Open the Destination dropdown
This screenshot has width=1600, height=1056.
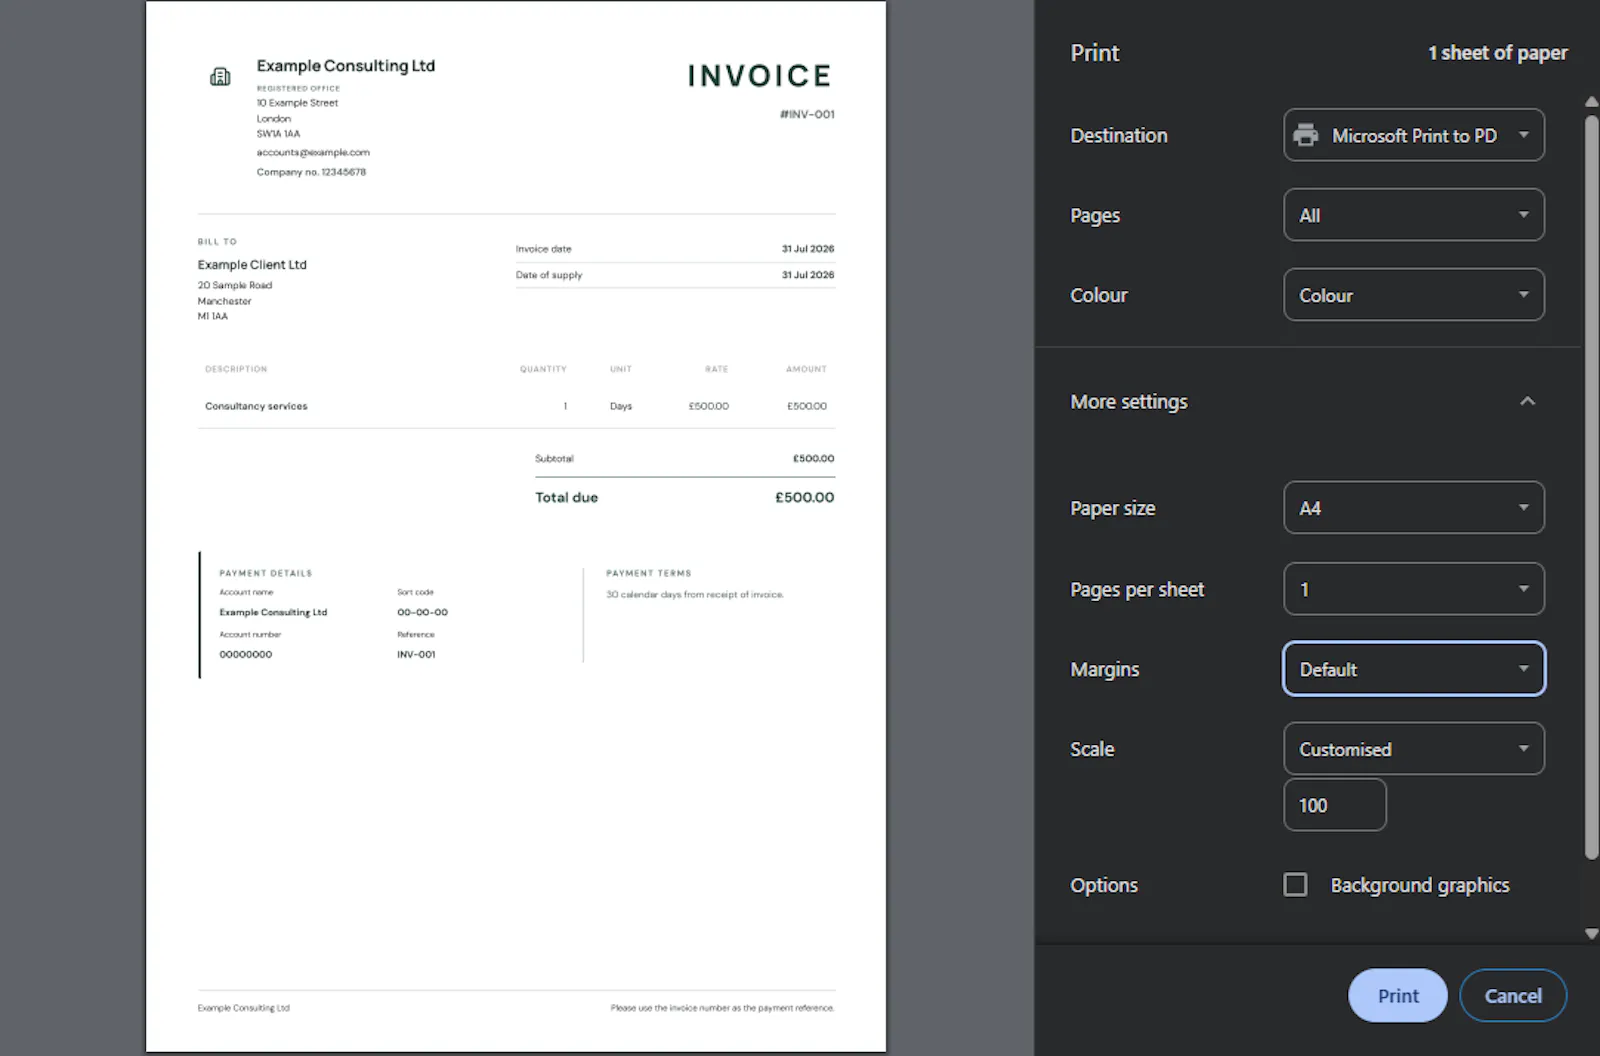pos(1414,135)
